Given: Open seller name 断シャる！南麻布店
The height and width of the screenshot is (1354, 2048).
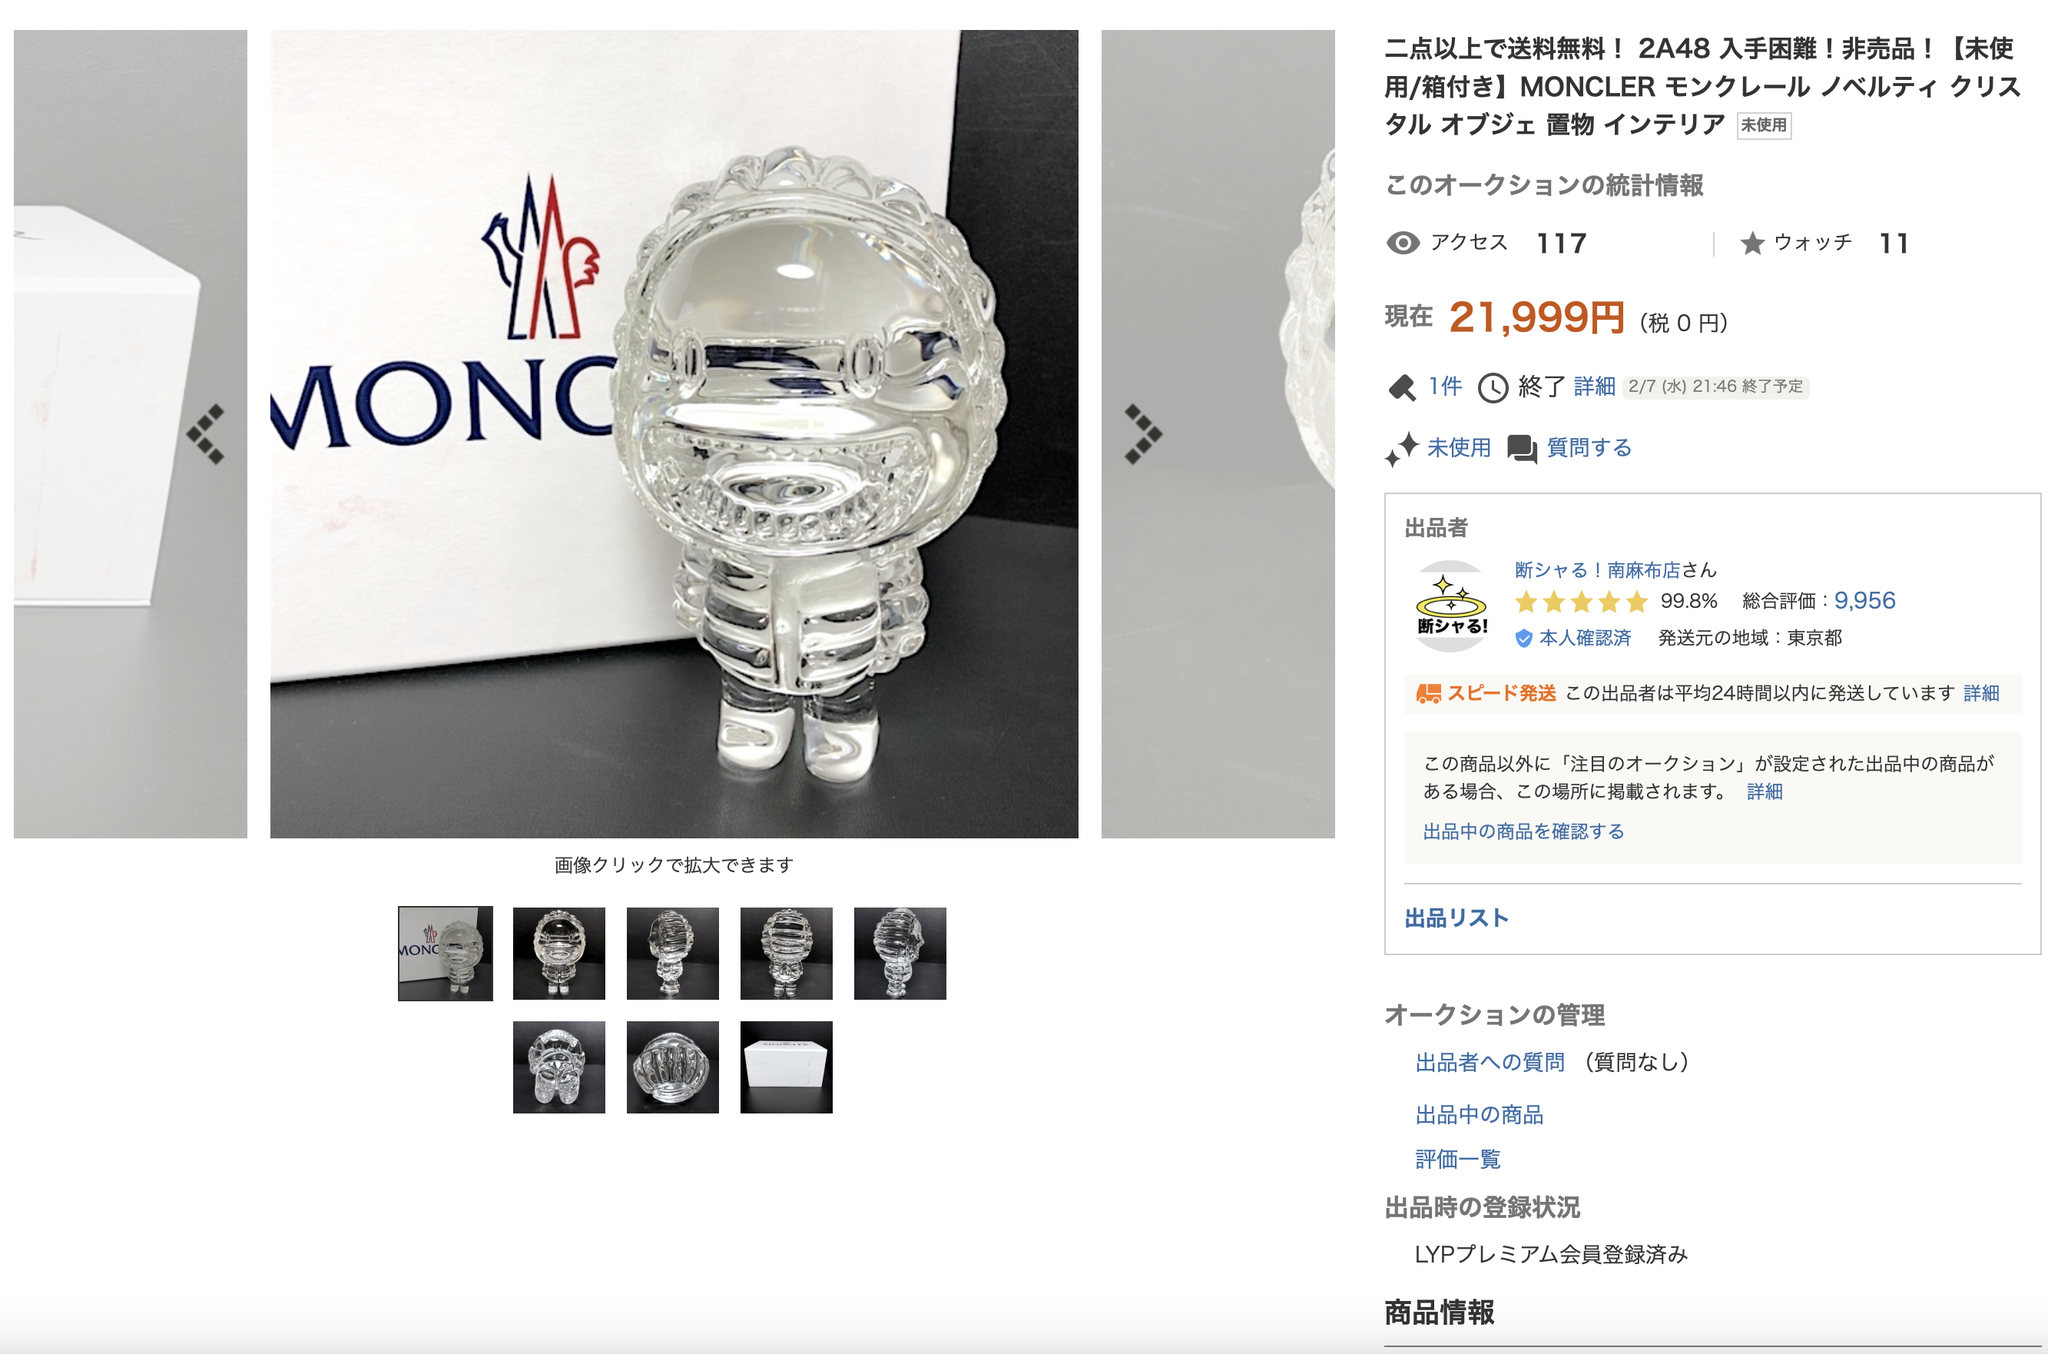Looking at the screenshot, I should pyautogui.click(x=1597, y=569).
